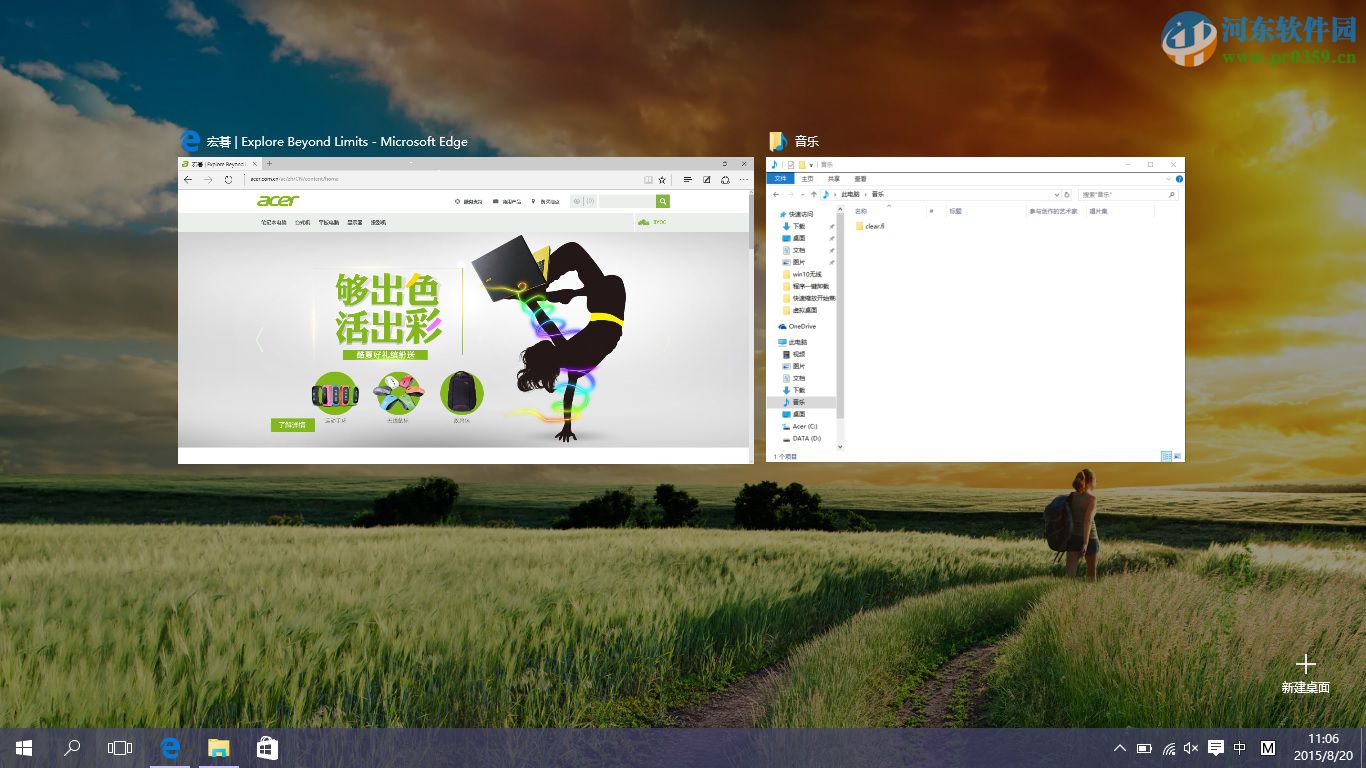
Task: Click the 了解详情 banner button
Action: (293, 425)
